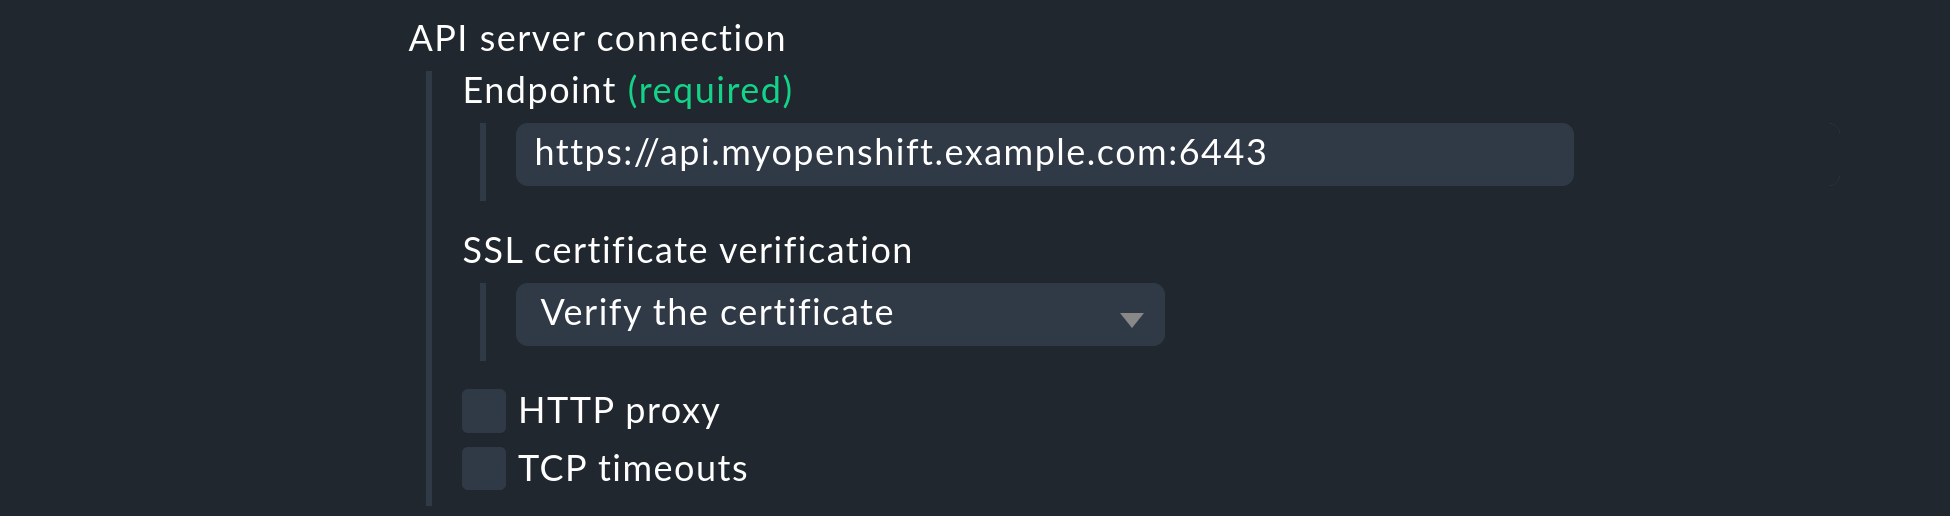The image size is (1950, 516).
Task: Click the TCP timeouts label text
Action: (x=632, y=469)
